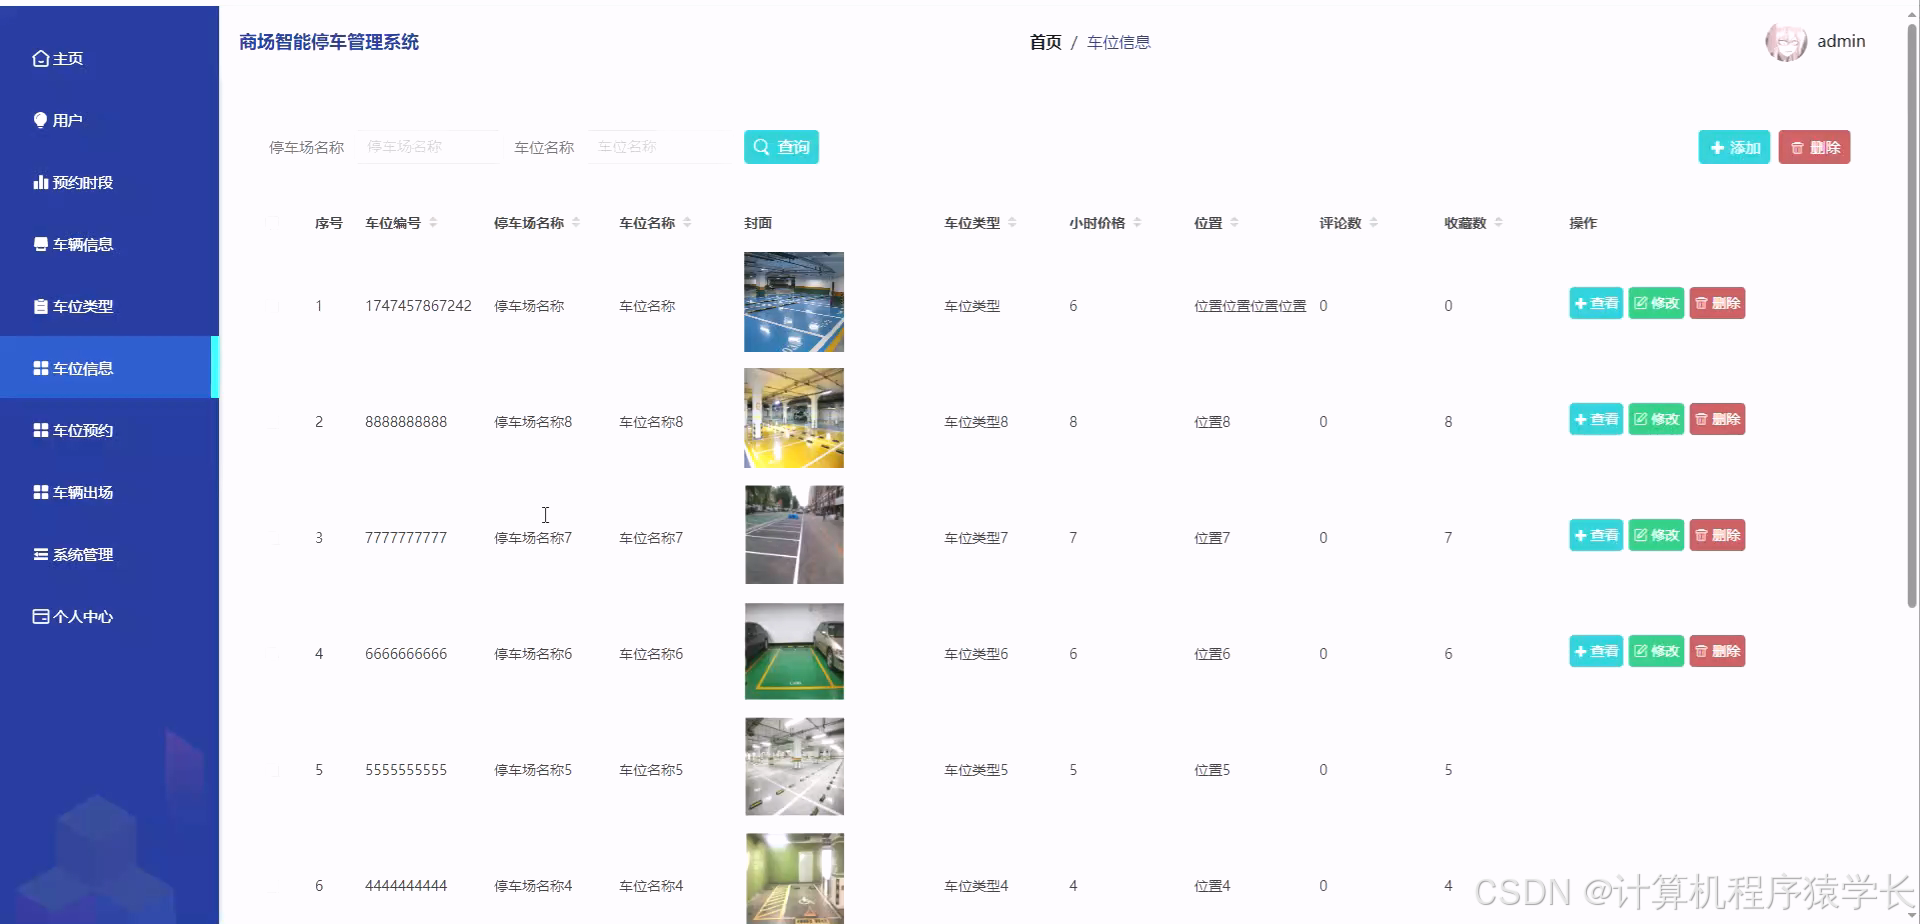1920x924 pixels.
Task: Click the 车辆信息 monitor icon
Action: 39,244
